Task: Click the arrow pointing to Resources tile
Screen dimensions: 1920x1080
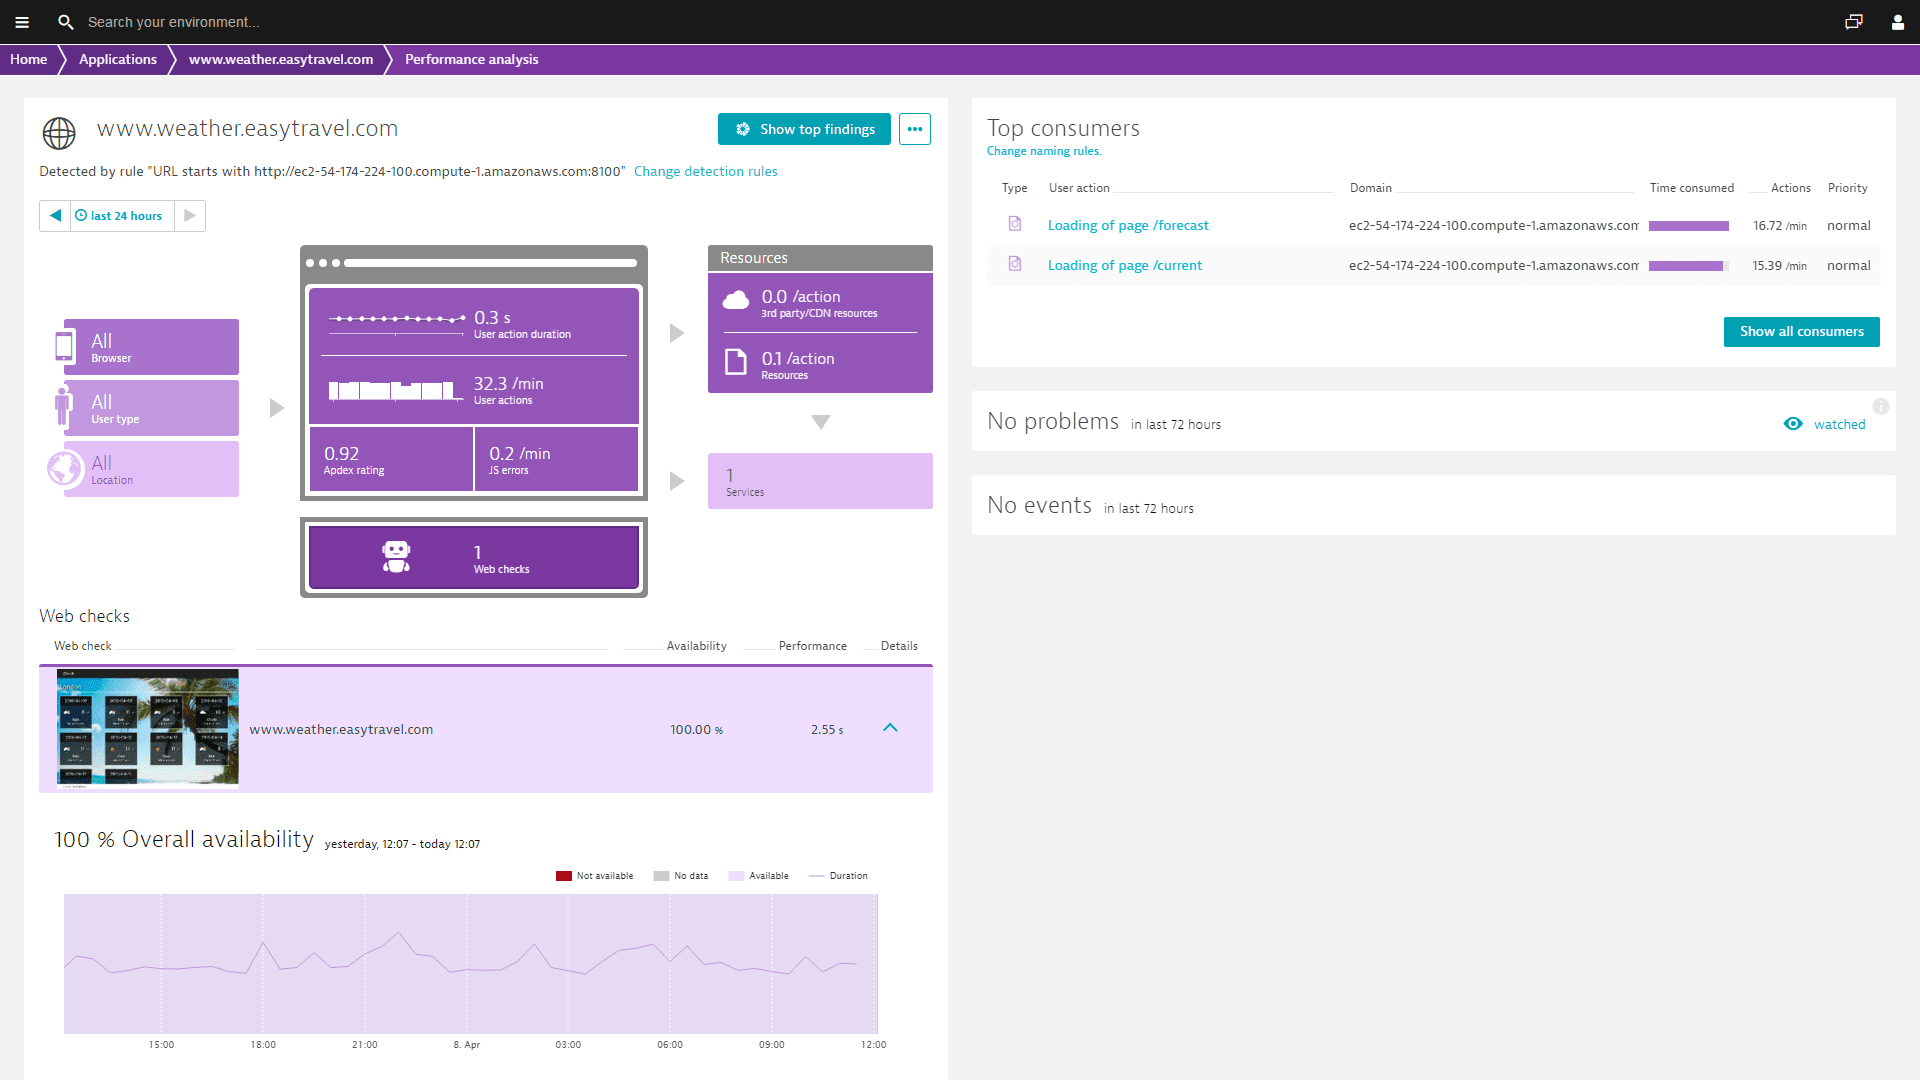Action: (677, 333)
